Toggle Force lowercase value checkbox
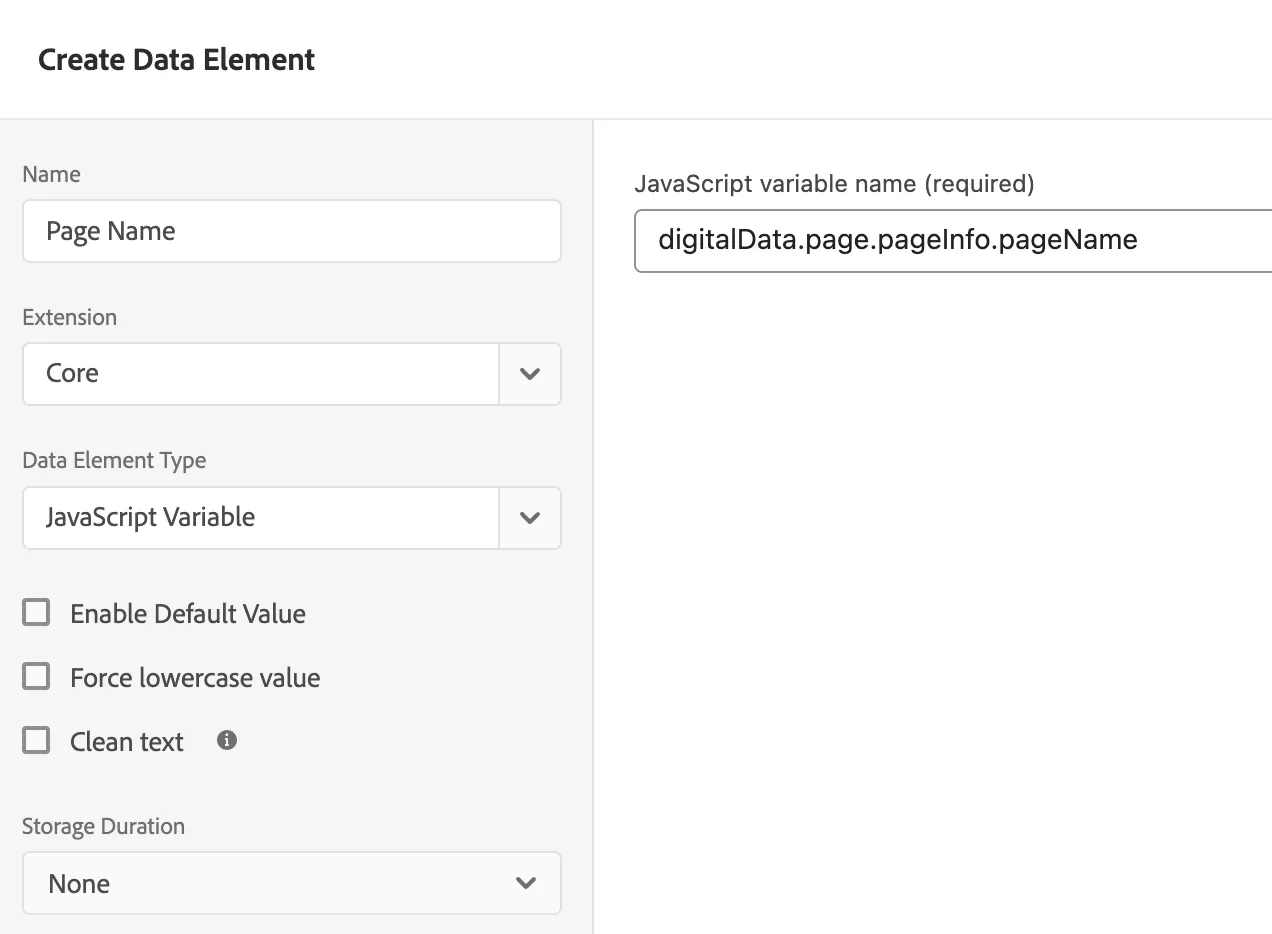1272x934 pixels. pos(36,676)
